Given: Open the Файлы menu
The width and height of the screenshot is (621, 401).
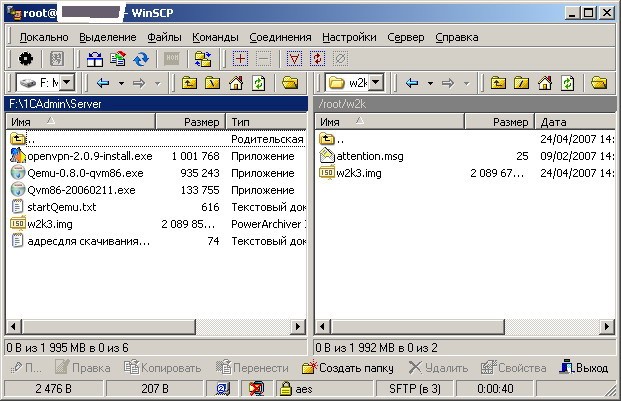Looking at the screenshot, I should (x=164, y=37).
